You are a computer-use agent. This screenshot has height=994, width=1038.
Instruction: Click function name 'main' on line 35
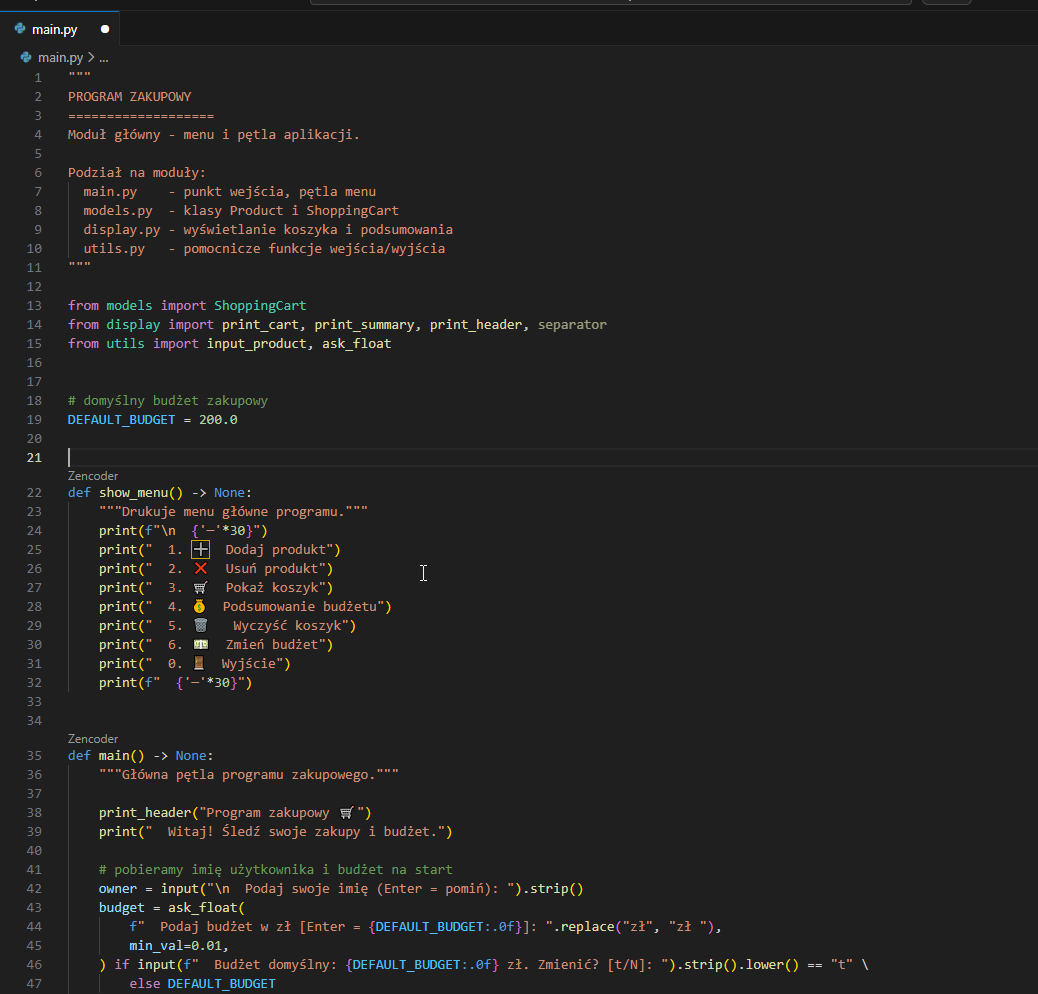tap(114, 756)
